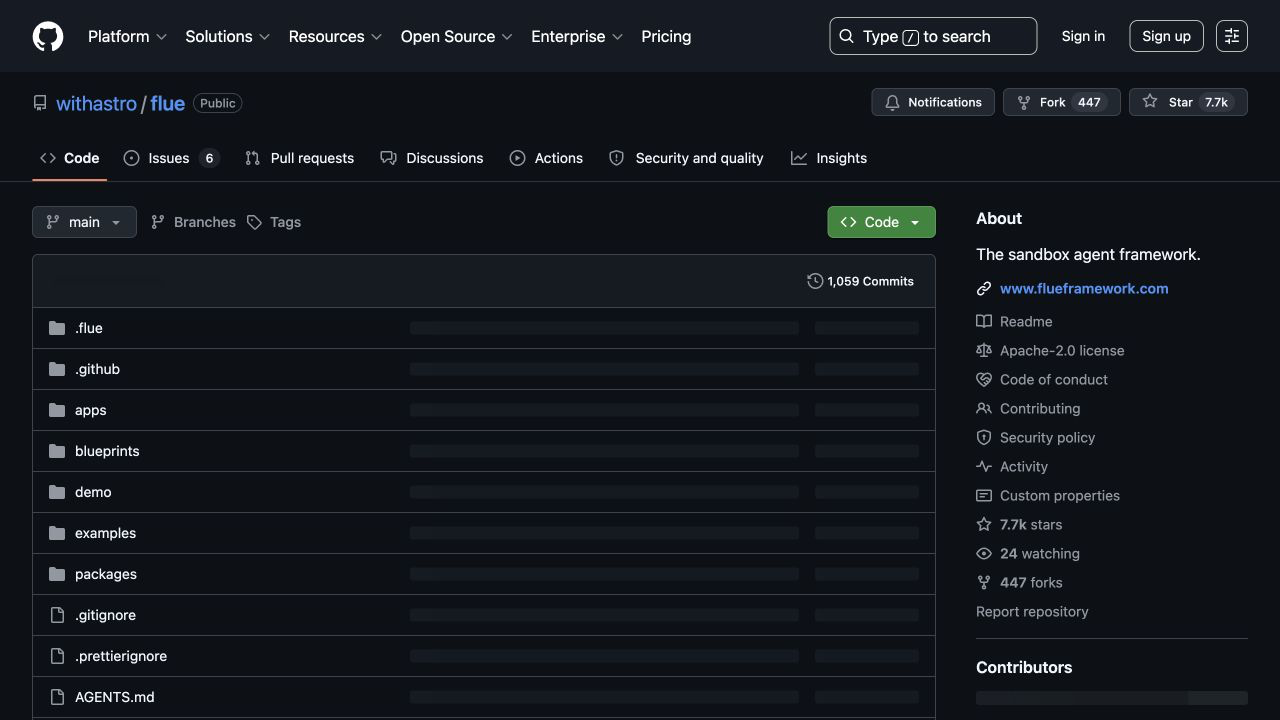Click the eye icon beside watching
This screenshot has width=1280, height=720.
point(984,553)
